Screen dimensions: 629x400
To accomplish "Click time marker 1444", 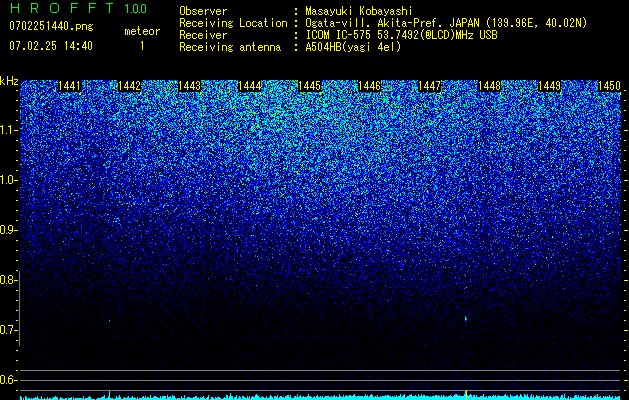I will 250,86.
